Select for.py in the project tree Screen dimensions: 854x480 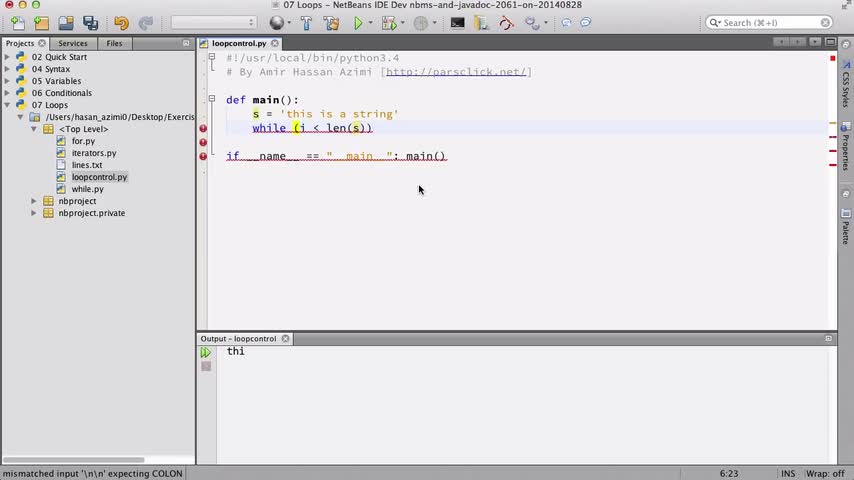click(x=83, y=141)
